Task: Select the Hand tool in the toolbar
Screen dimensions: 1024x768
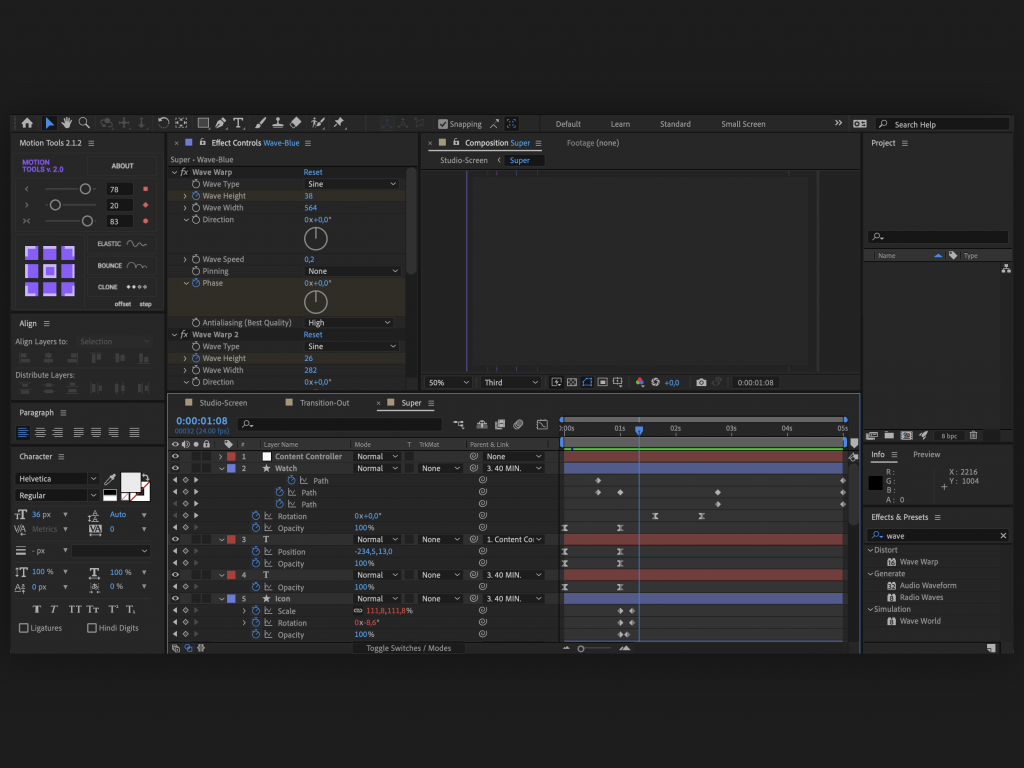Action: 67,122
